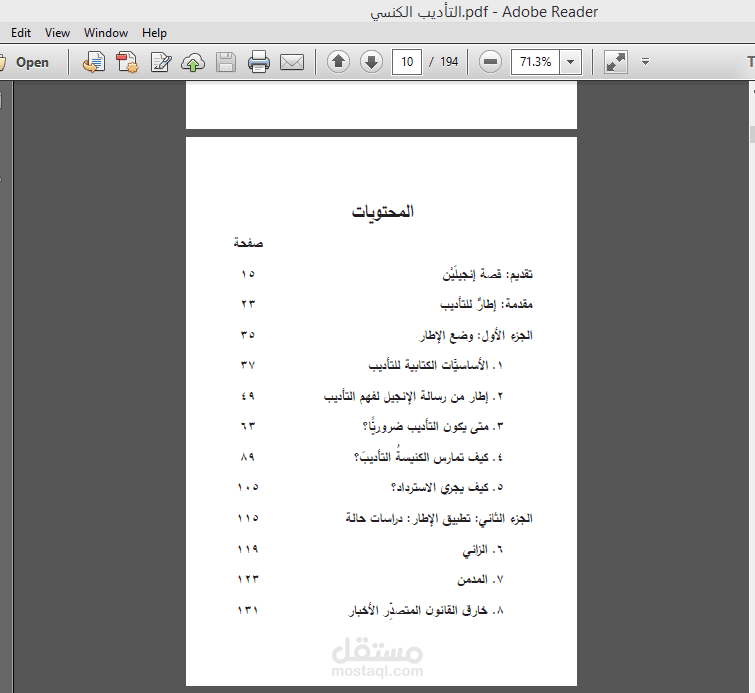Click page number ١٥
This screenshot has width=755, height=693.
point(248,274)
